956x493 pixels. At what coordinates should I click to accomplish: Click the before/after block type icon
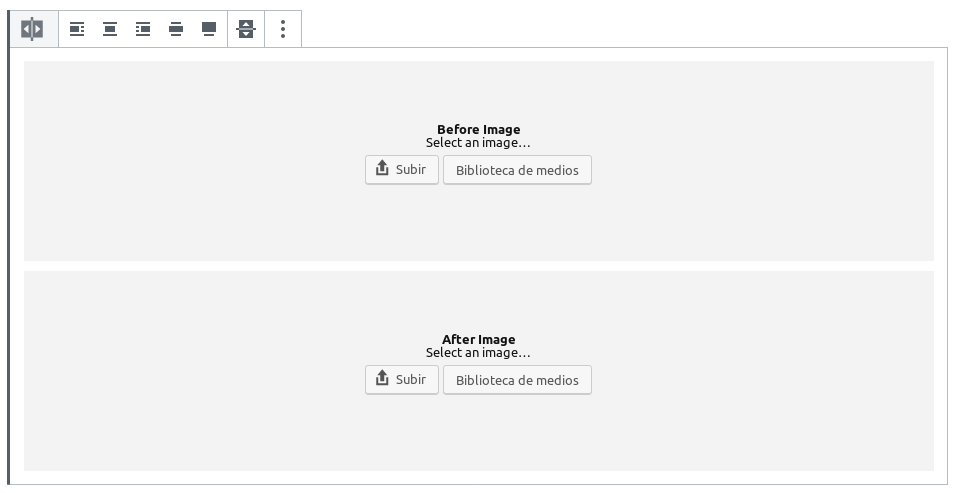32,29
